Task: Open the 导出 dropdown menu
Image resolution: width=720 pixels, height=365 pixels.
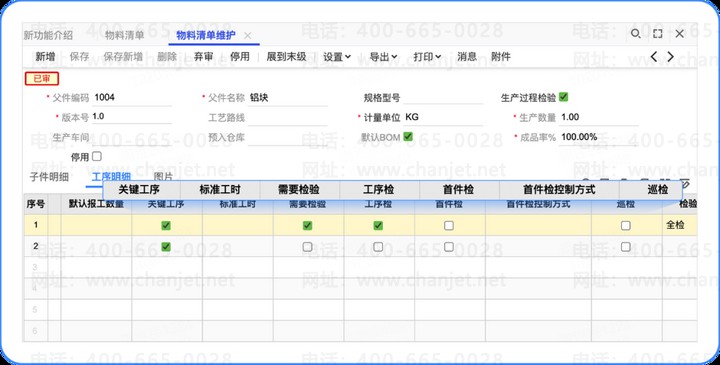Action: [383, 57]
